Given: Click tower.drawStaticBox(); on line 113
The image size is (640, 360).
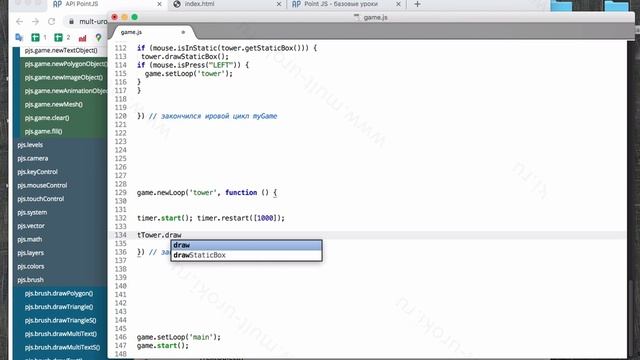Looking at the screenshot, I should (185, 56).
